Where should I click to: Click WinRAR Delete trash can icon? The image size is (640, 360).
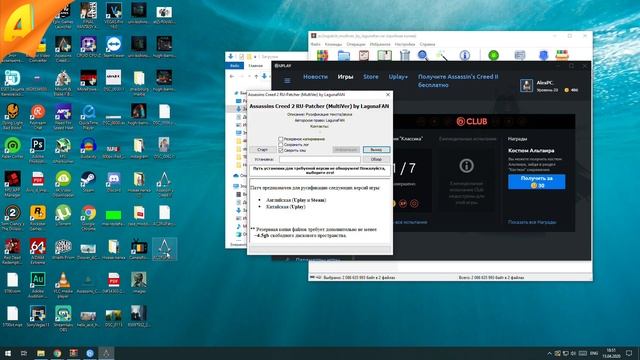tap(404, 55)
